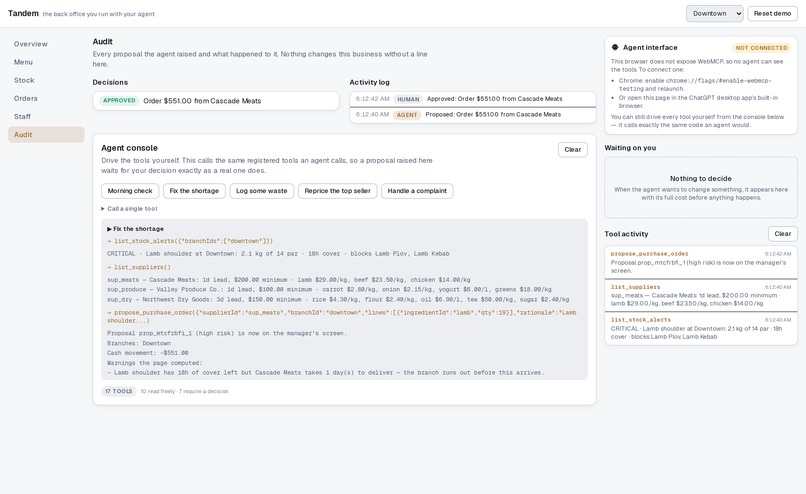Run the Morning check scenario
The image size is (806, 494).
(130, 191)
